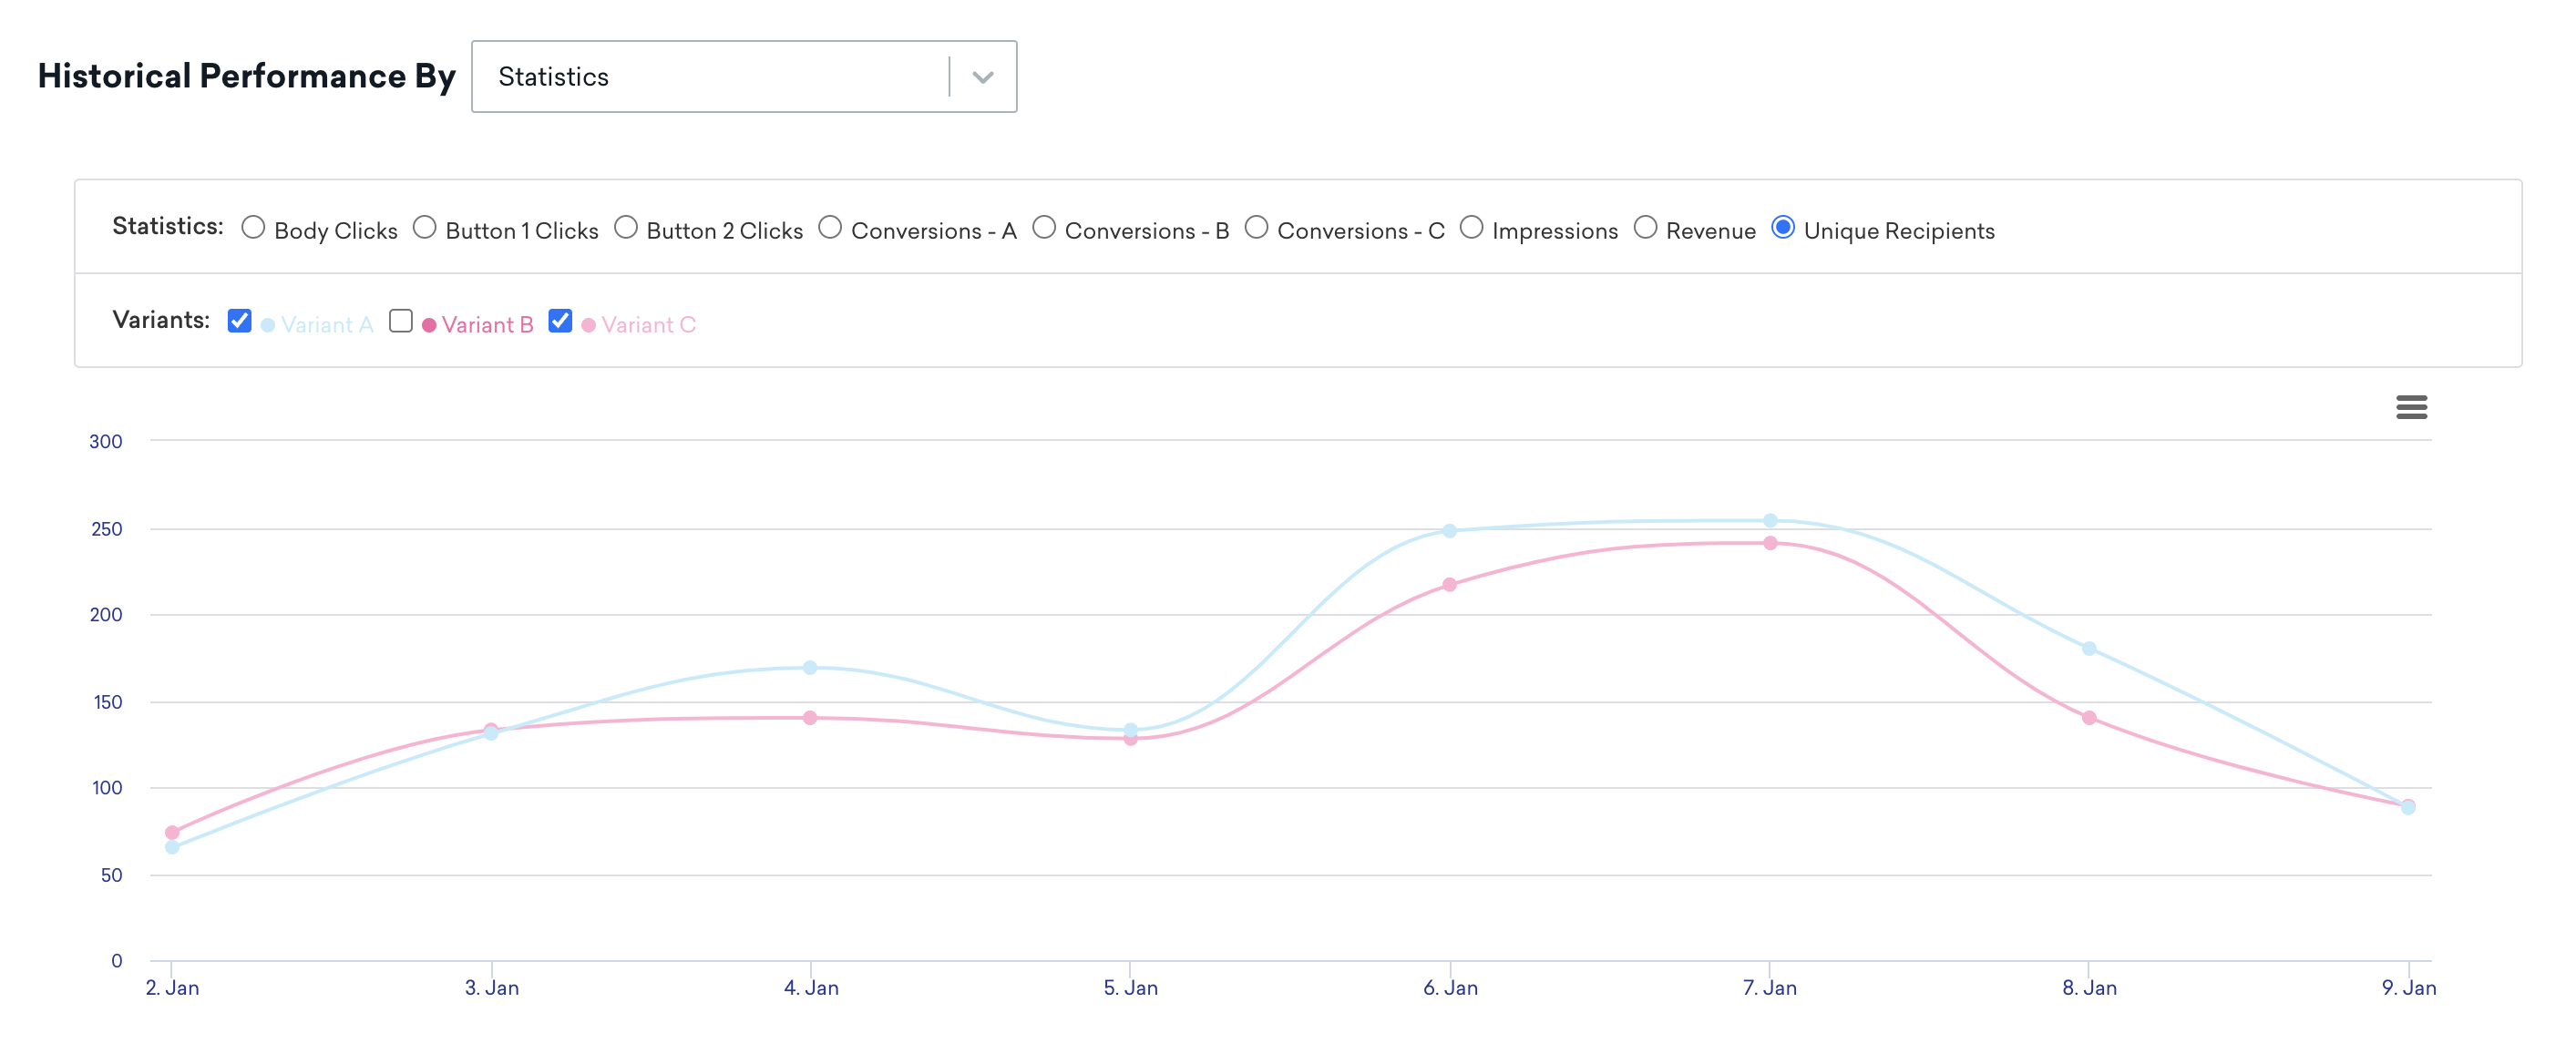Select Unique Recipients statistic
2576x1064 pixels.
coord(1782,229)
